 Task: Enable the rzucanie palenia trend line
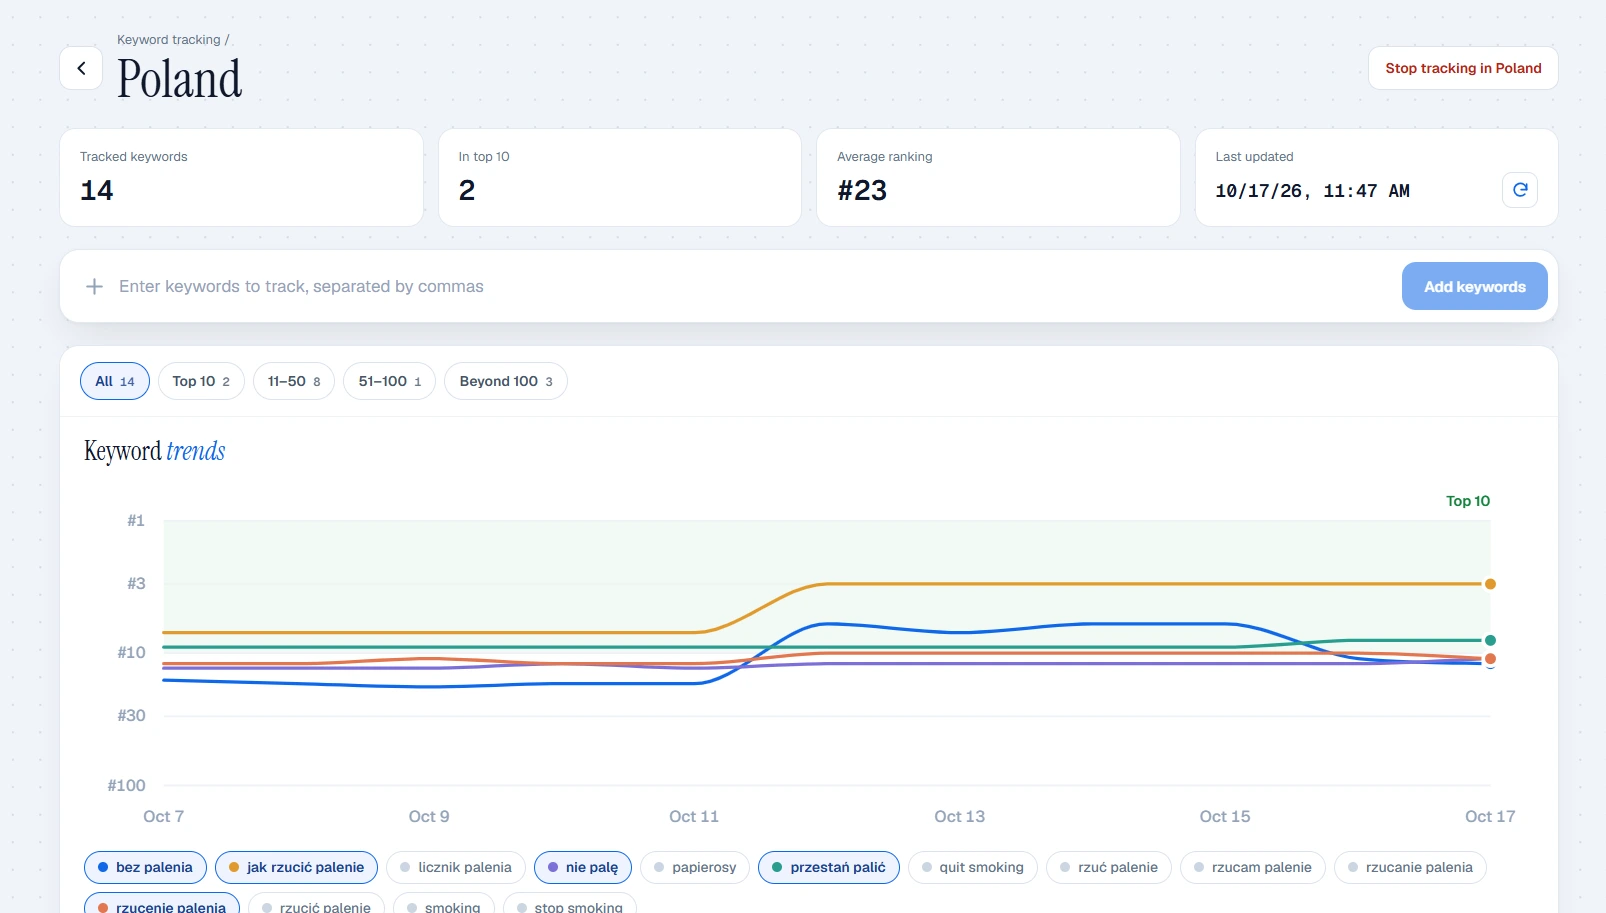click(x=1410, y=867)
